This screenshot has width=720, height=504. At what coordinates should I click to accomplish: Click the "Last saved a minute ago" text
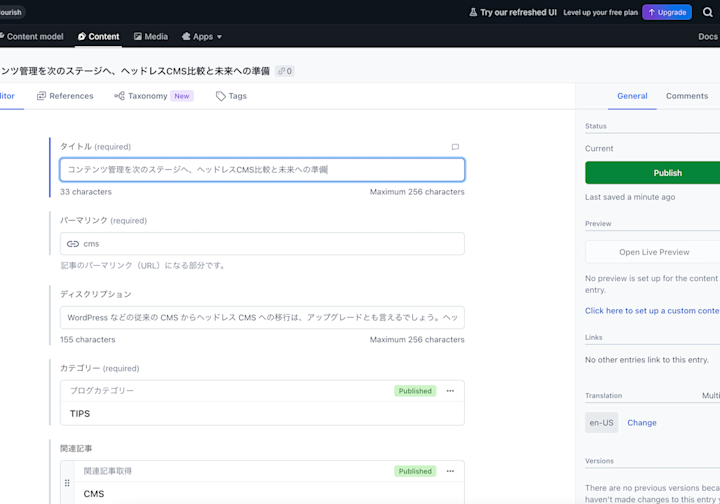click(x=630, y=197)
